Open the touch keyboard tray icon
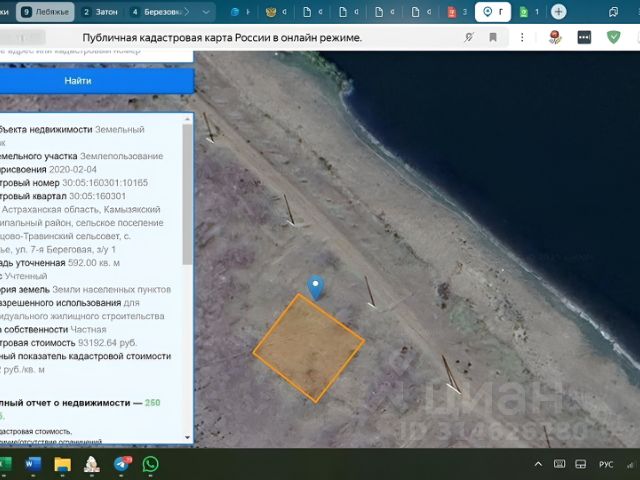This screenshot has height=480, width=640. coord(560,464)
